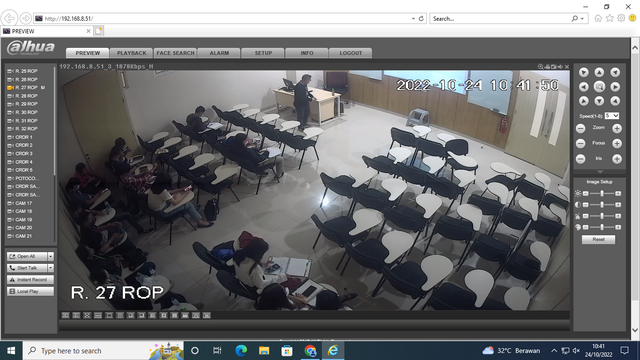Increase Focus with the plus button
Viewport: 640px width, 360px height.
[617, 143]
